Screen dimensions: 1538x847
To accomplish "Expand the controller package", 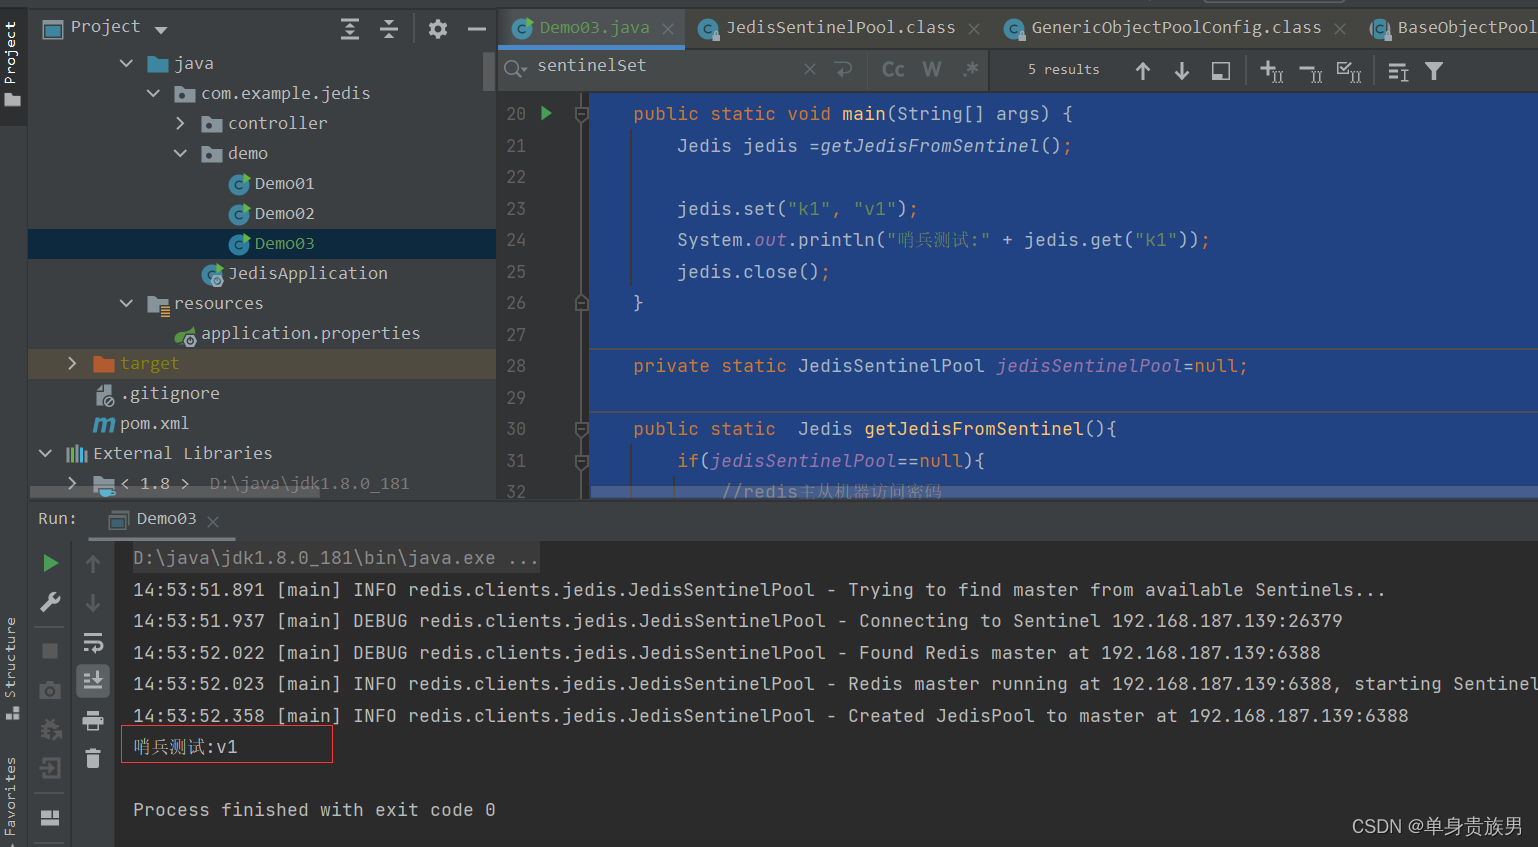I will click(180, 123).
